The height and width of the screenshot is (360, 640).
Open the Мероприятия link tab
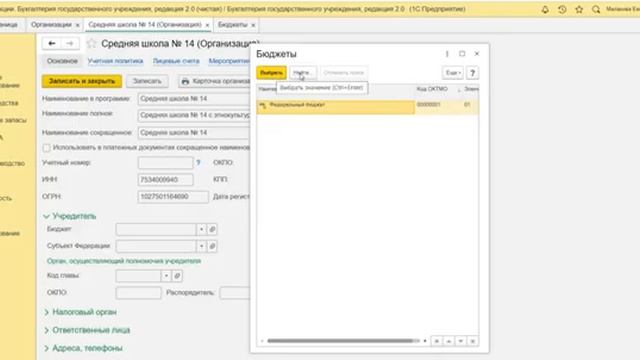(229, 61)
